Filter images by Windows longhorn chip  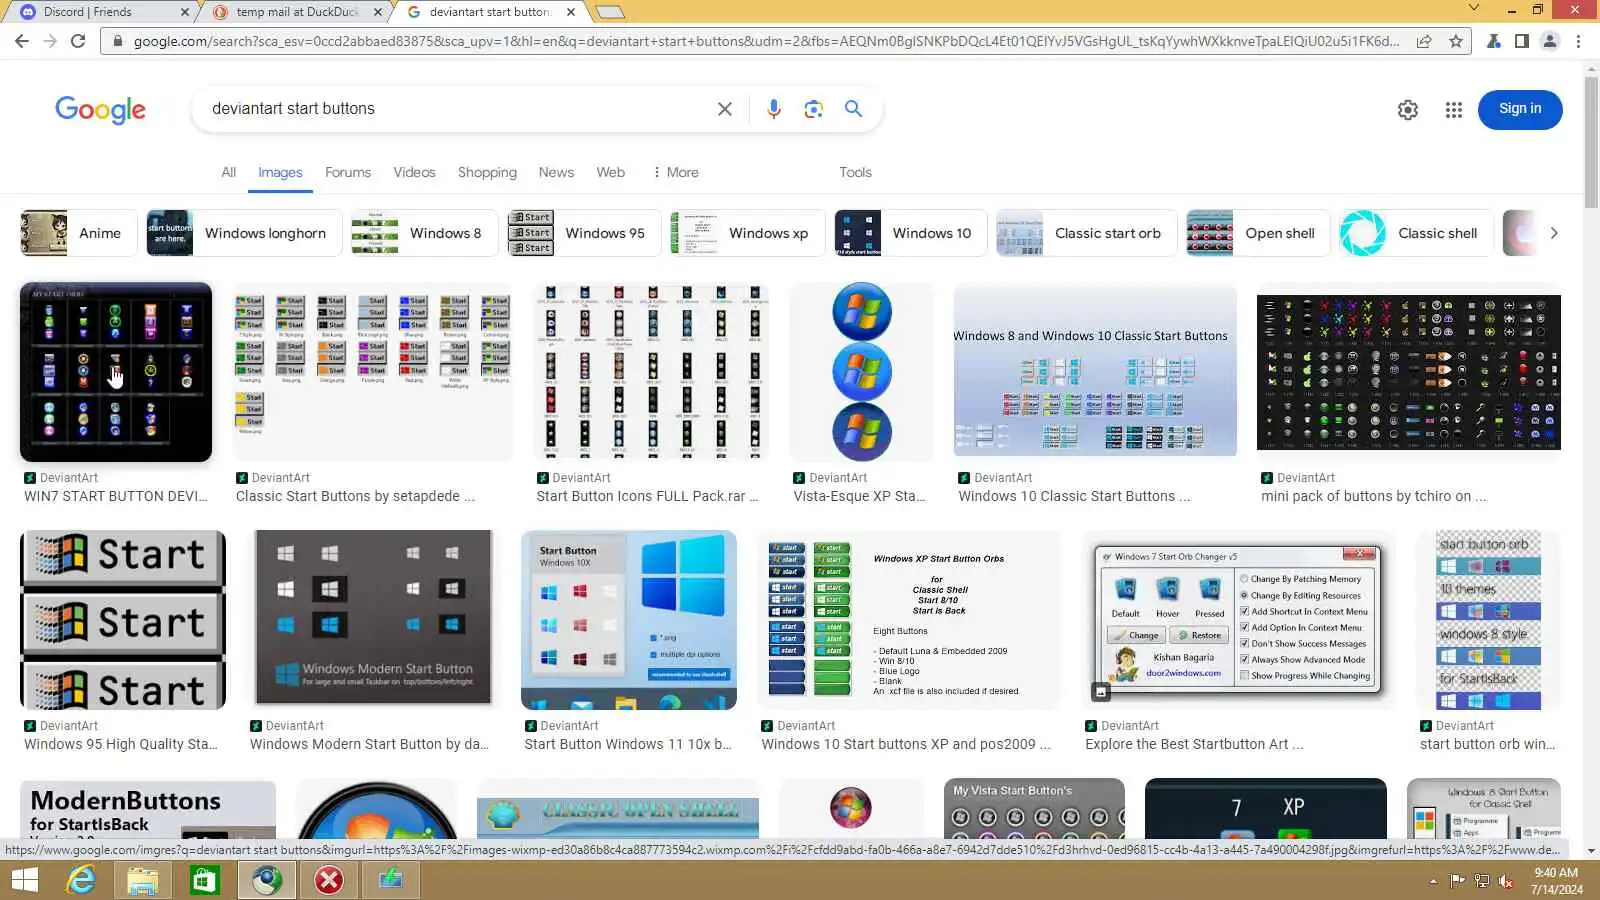pyautogui.click(x=244, y=233)
